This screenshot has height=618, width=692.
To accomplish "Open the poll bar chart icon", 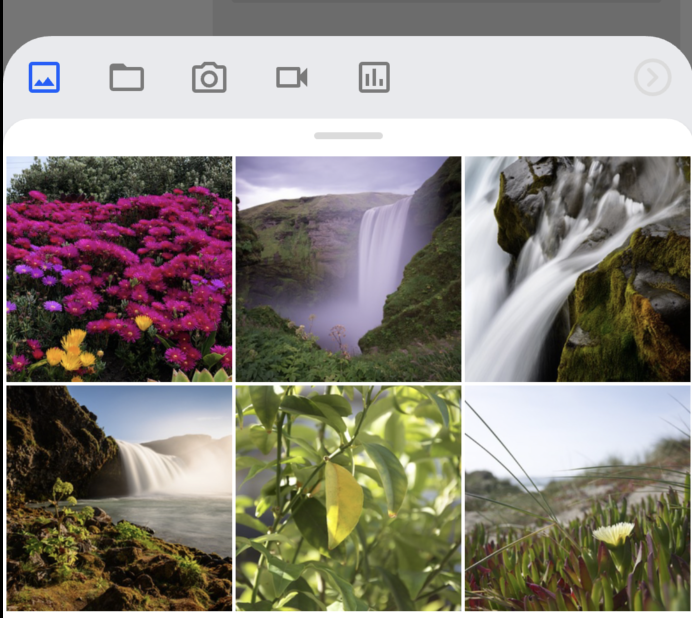I will coord(374,77).
